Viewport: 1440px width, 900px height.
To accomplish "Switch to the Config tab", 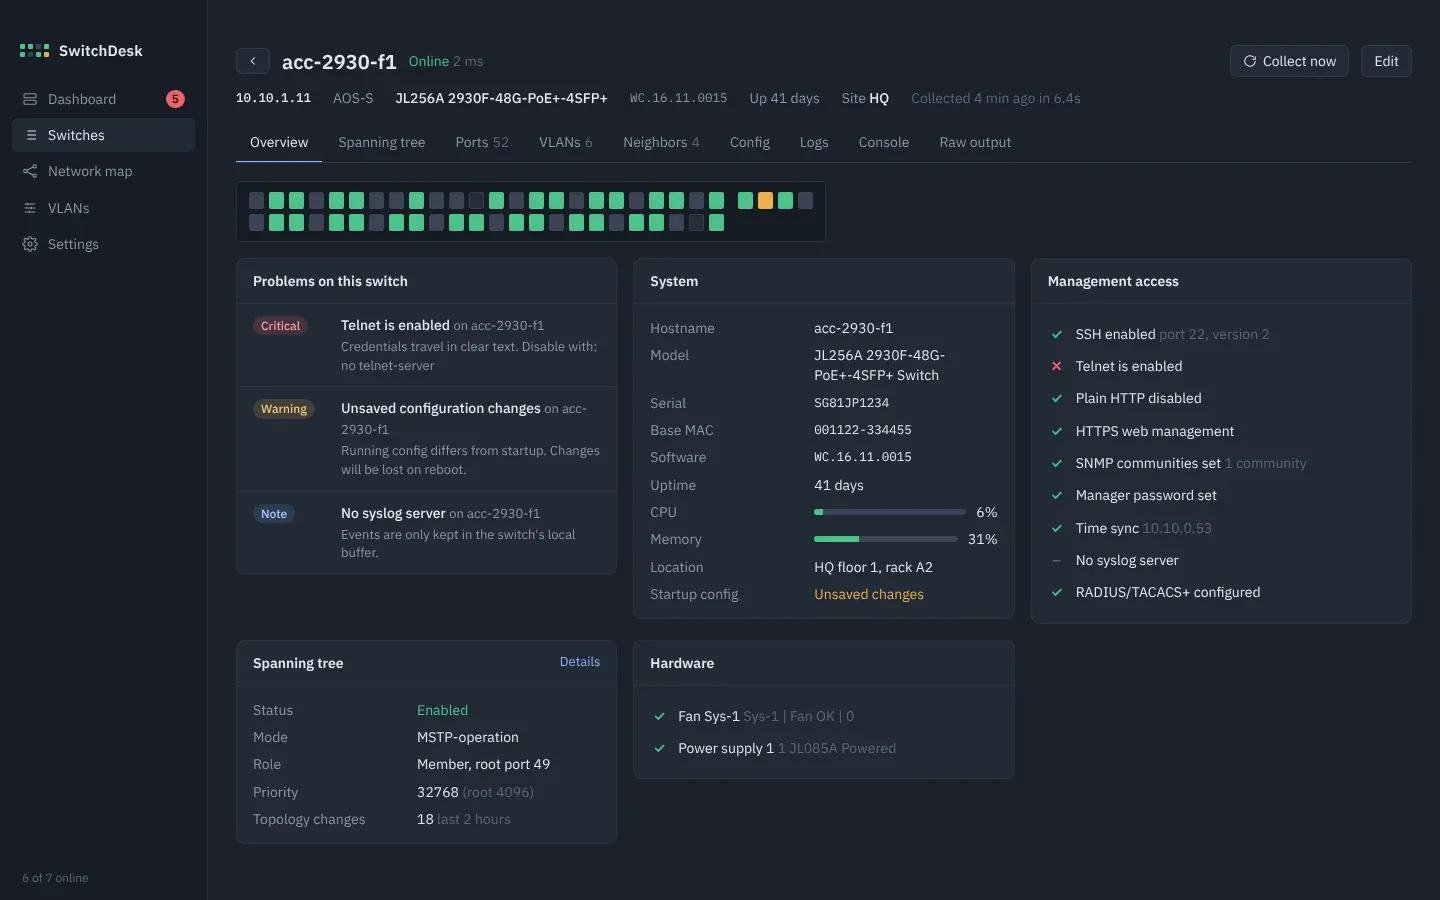I will pyautogui.click(x=749, y=142).
